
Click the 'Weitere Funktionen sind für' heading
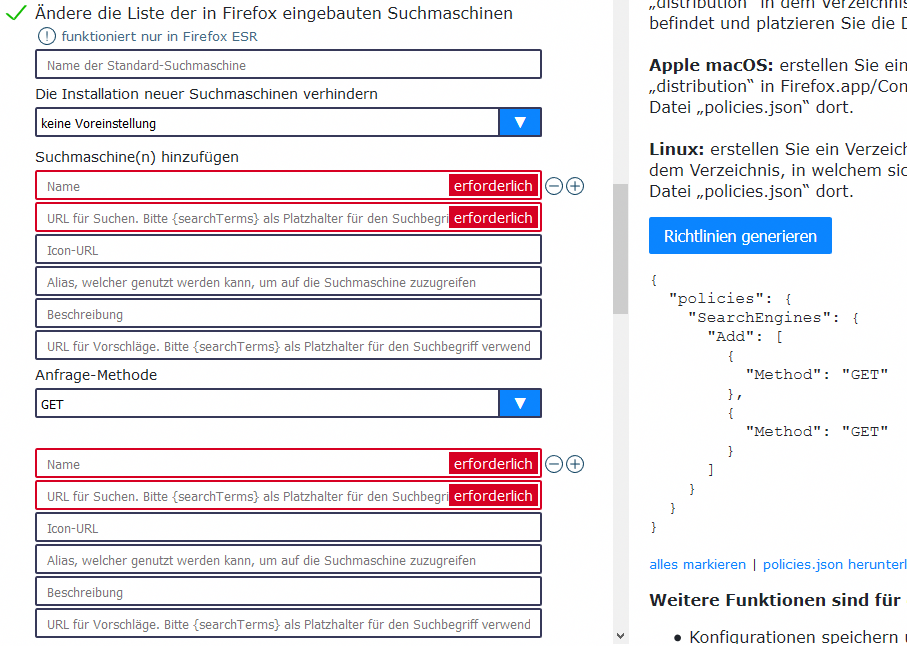tap(775, 600)
